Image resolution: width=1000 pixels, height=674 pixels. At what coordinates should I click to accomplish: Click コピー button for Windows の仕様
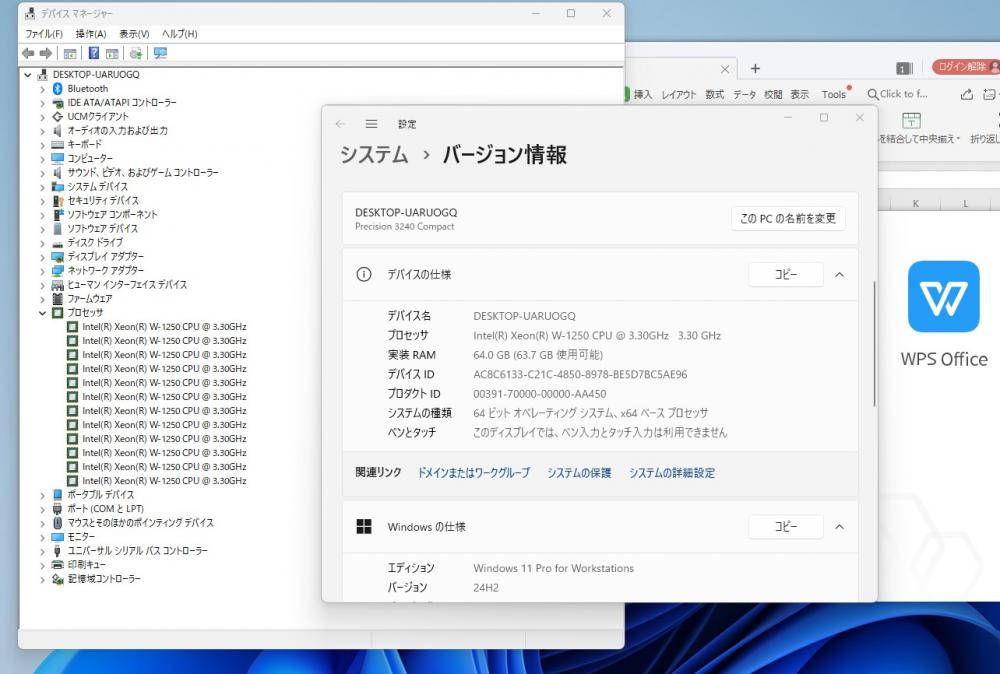(x=786, y=527)
